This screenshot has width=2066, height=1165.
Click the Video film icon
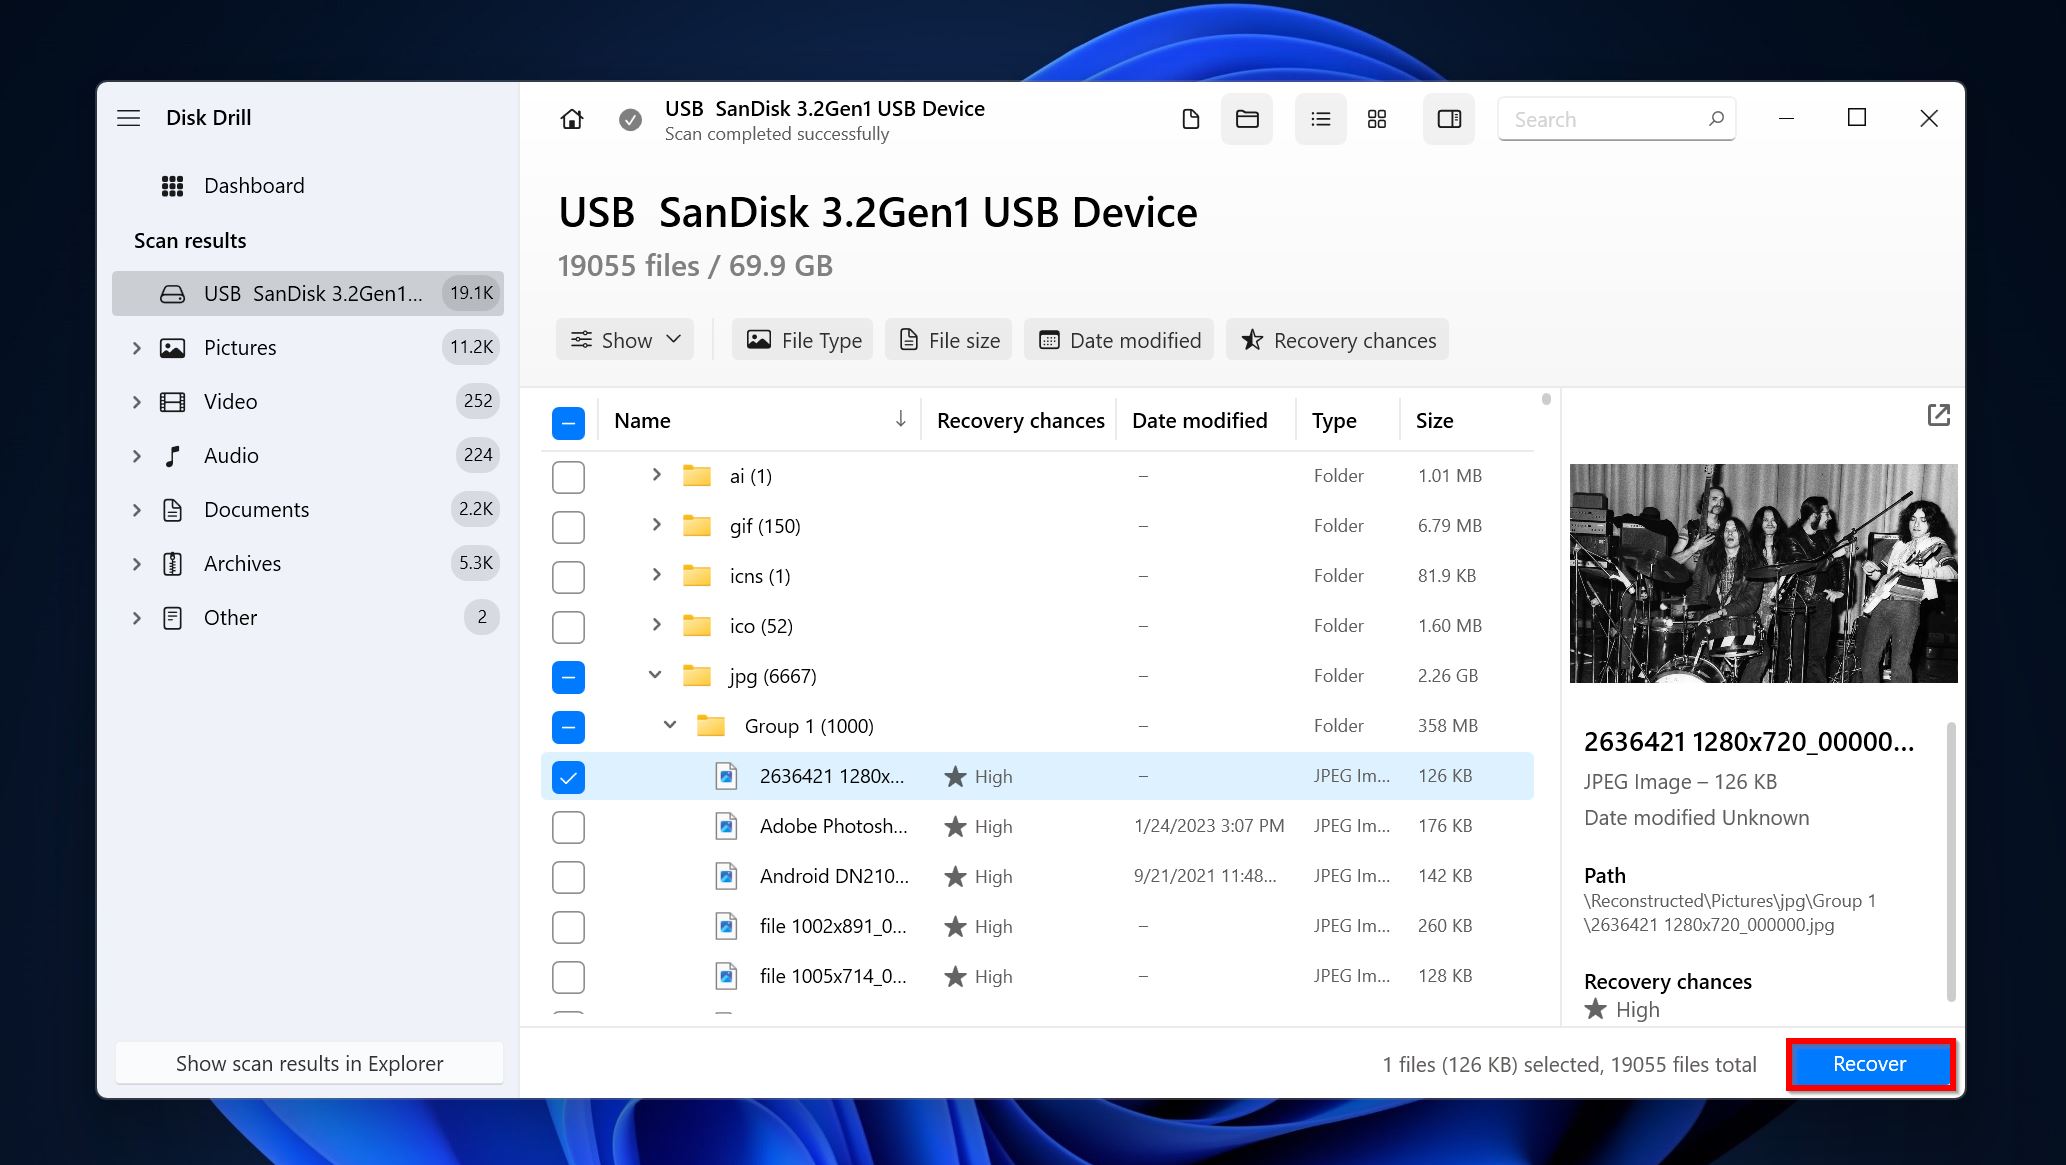173,402
